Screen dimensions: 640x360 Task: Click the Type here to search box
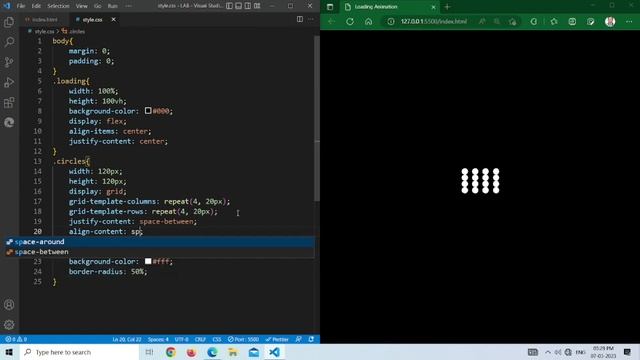pos(80,352)
